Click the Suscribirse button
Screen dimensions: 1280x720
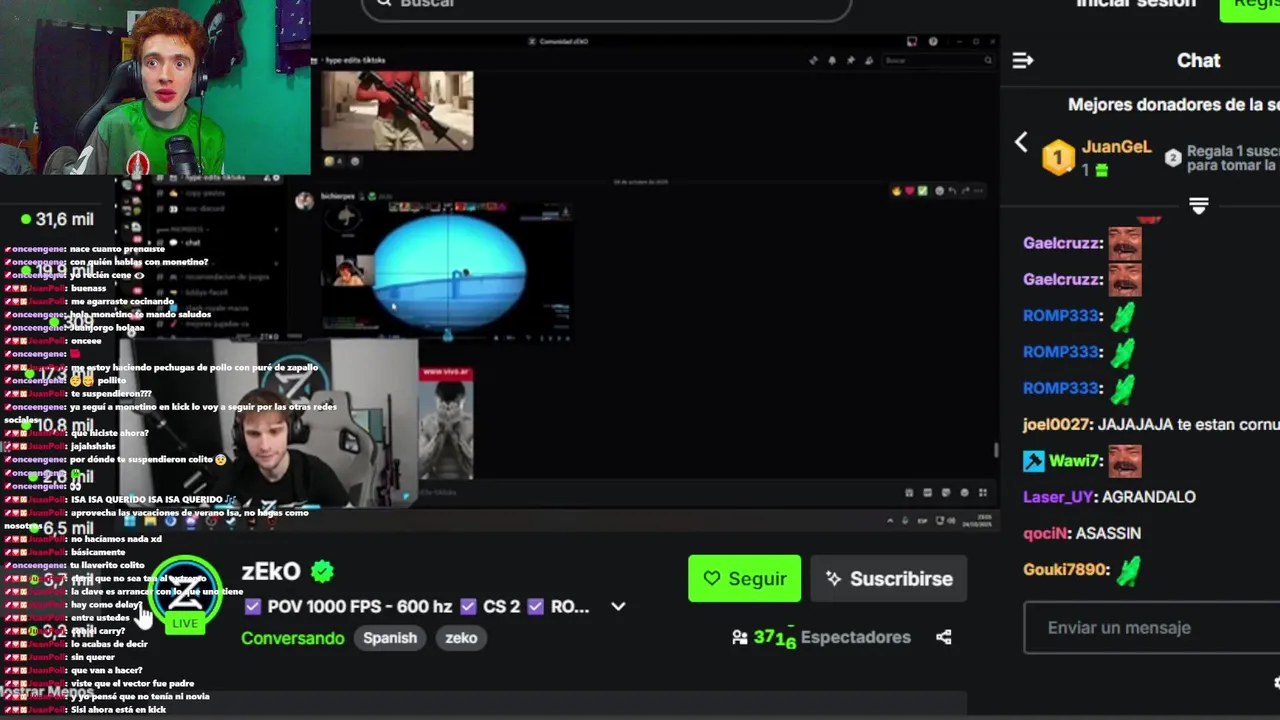[x=888, y=578]
